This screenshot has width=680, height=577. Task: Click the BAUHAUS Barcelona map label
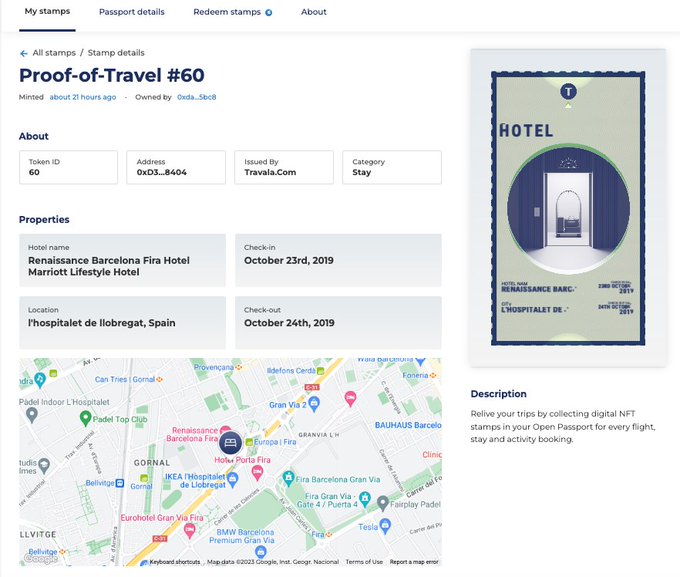point(408,425)
